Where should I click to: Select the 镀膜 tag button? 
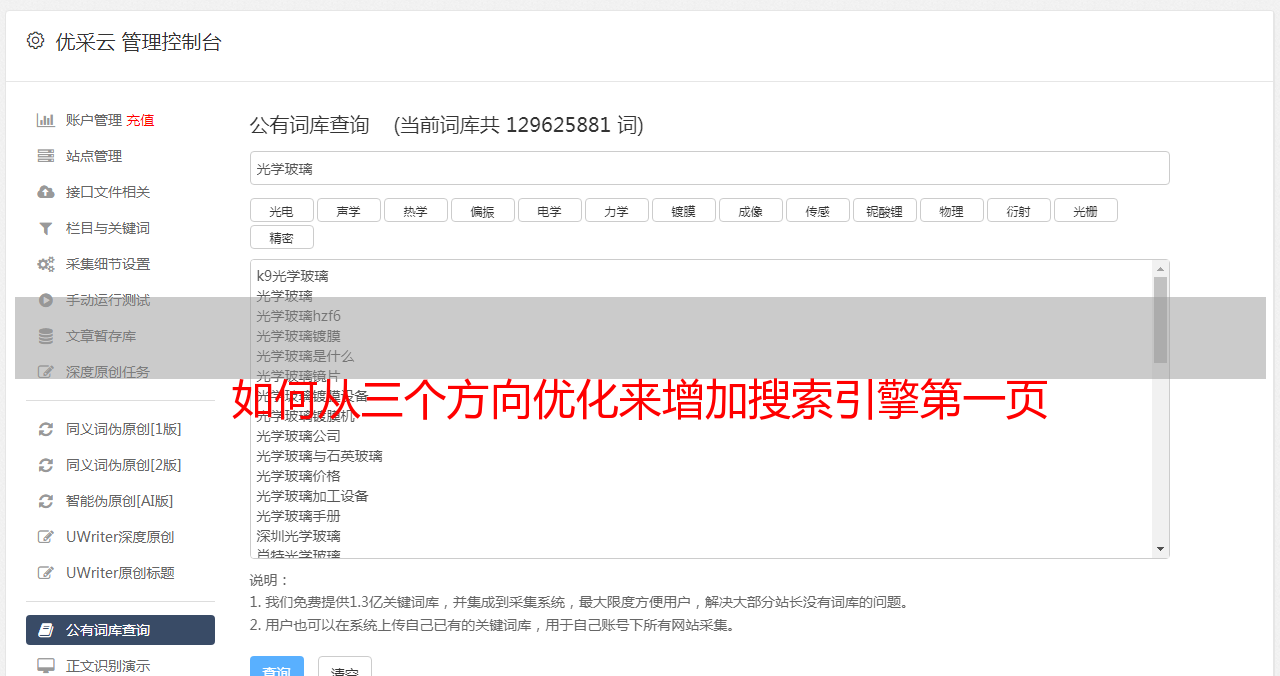click(x=683, y=211)
